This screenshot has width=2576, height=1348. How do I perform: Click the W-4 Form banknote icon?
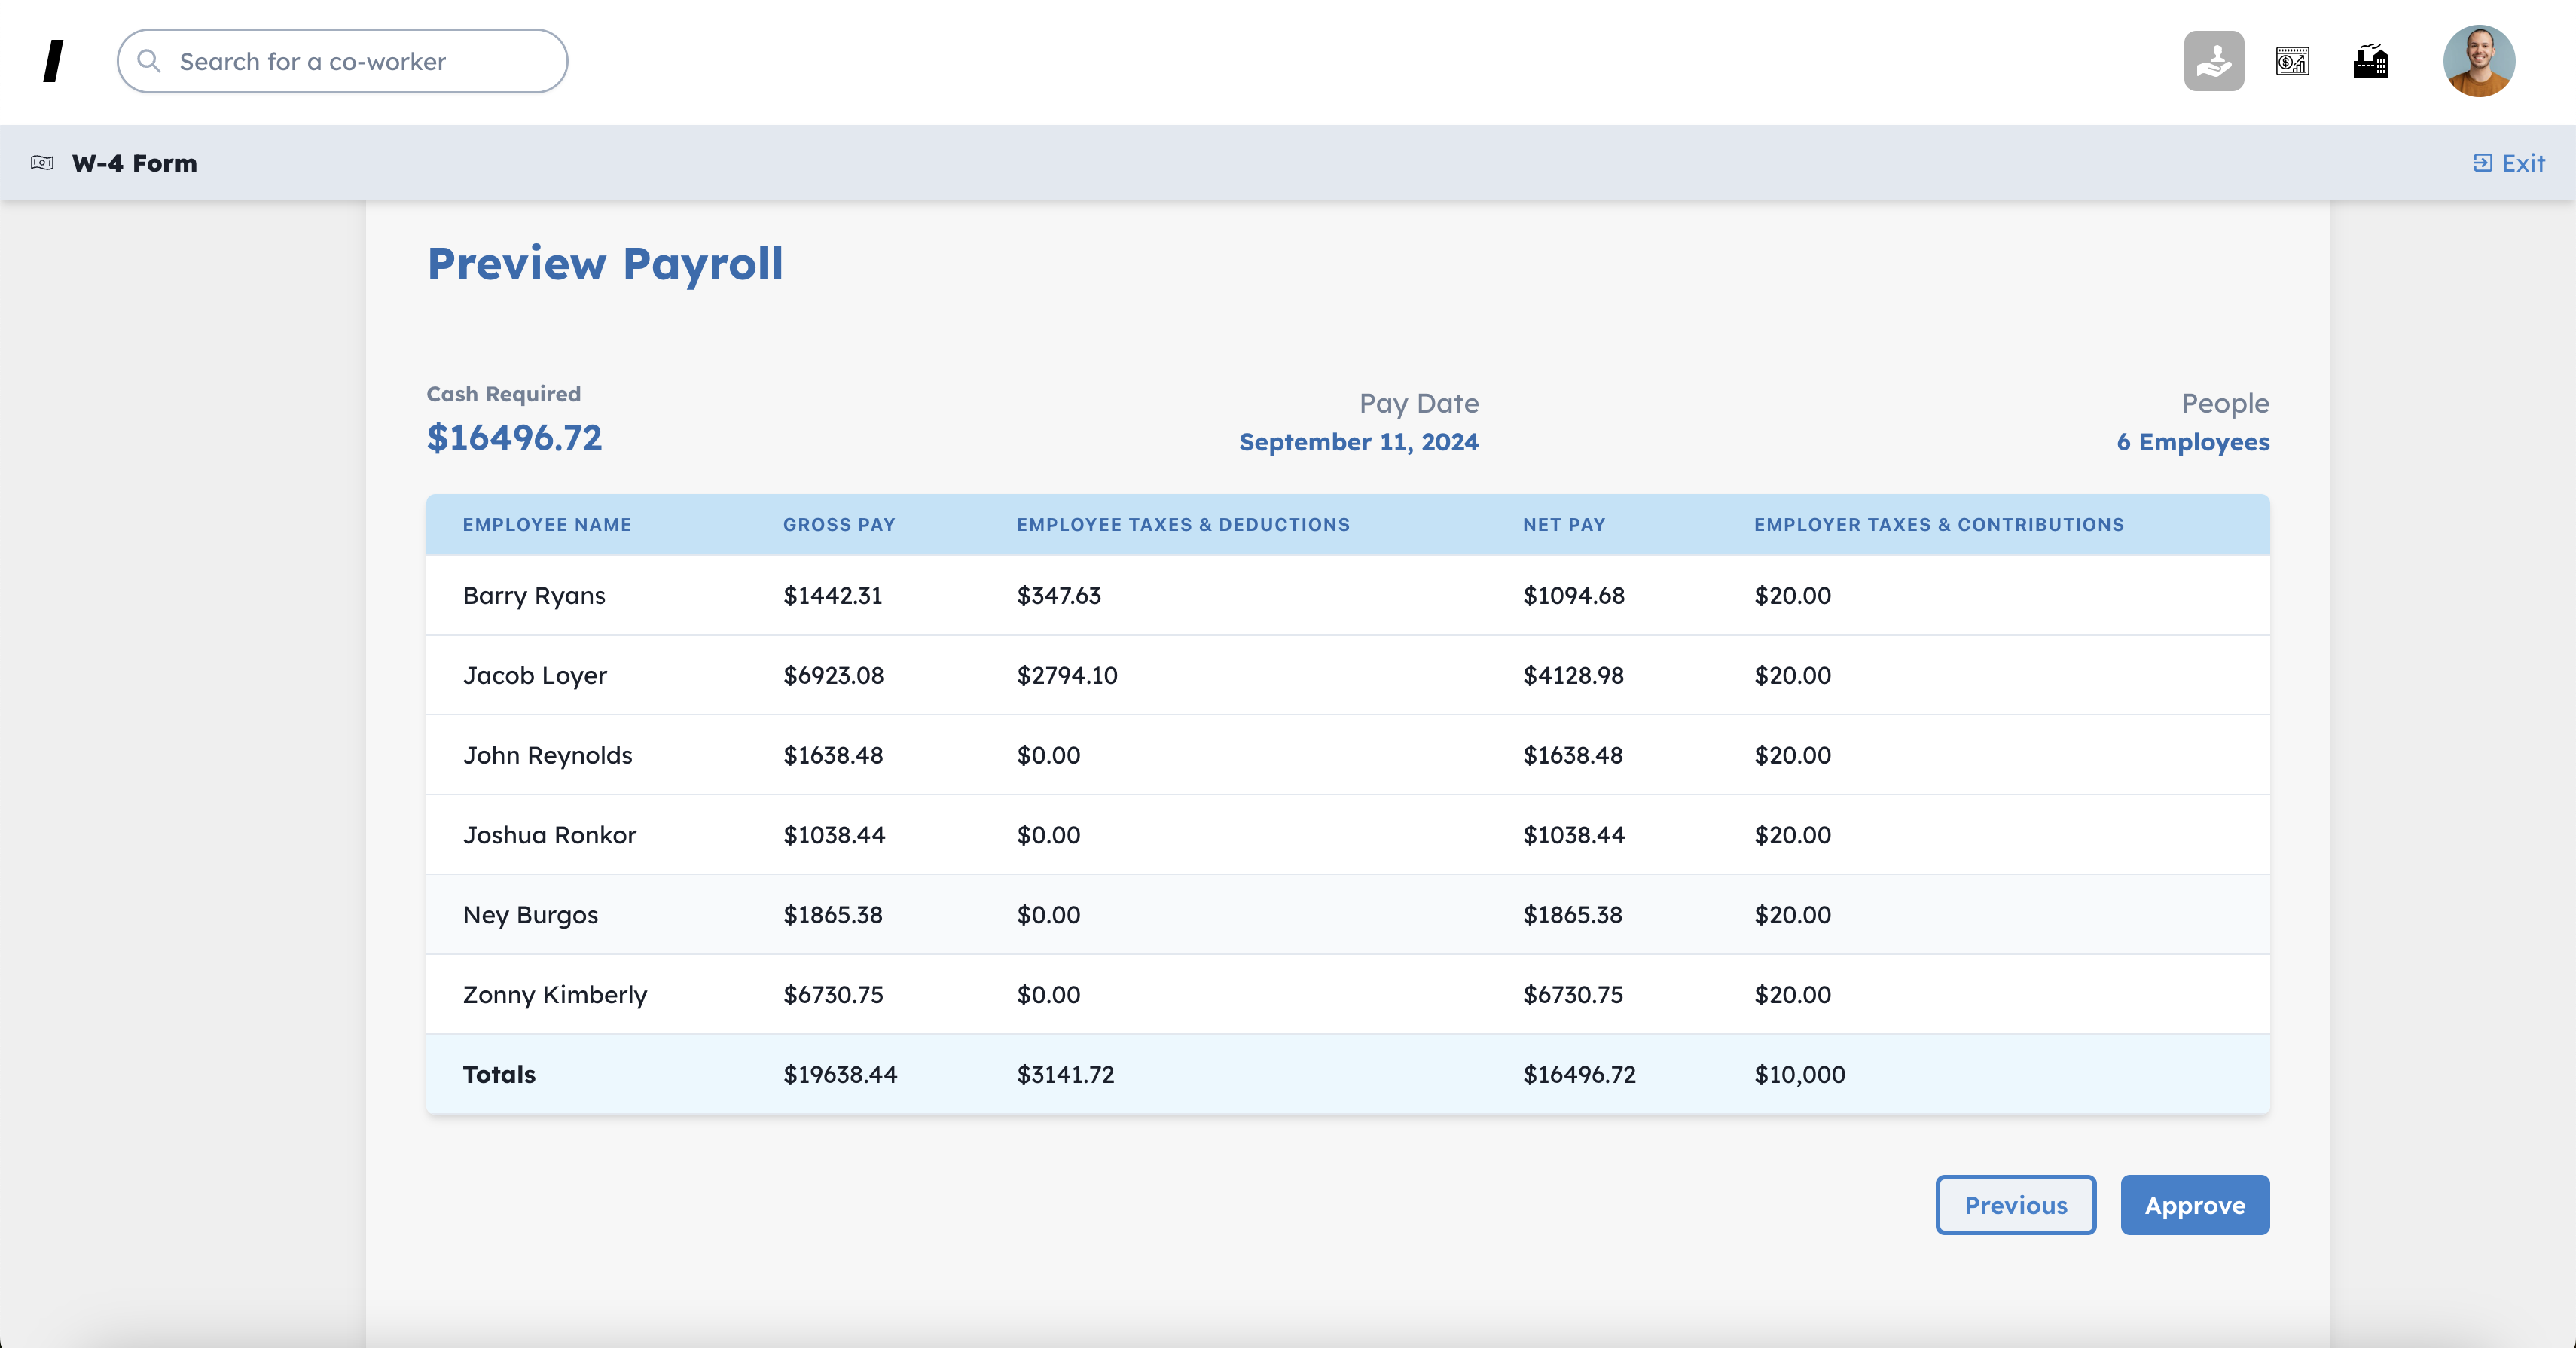(42, 163)
